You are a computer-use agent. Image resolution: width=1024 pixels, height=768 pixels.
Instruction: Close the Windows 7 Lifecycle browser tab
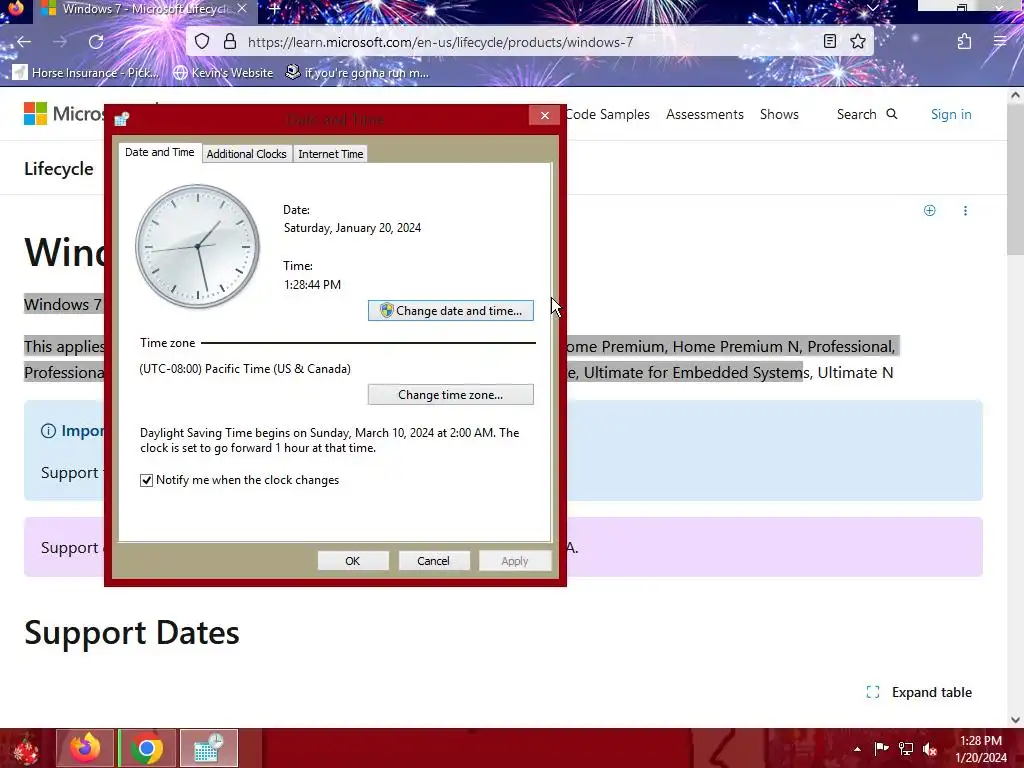(x=242, y=8)
